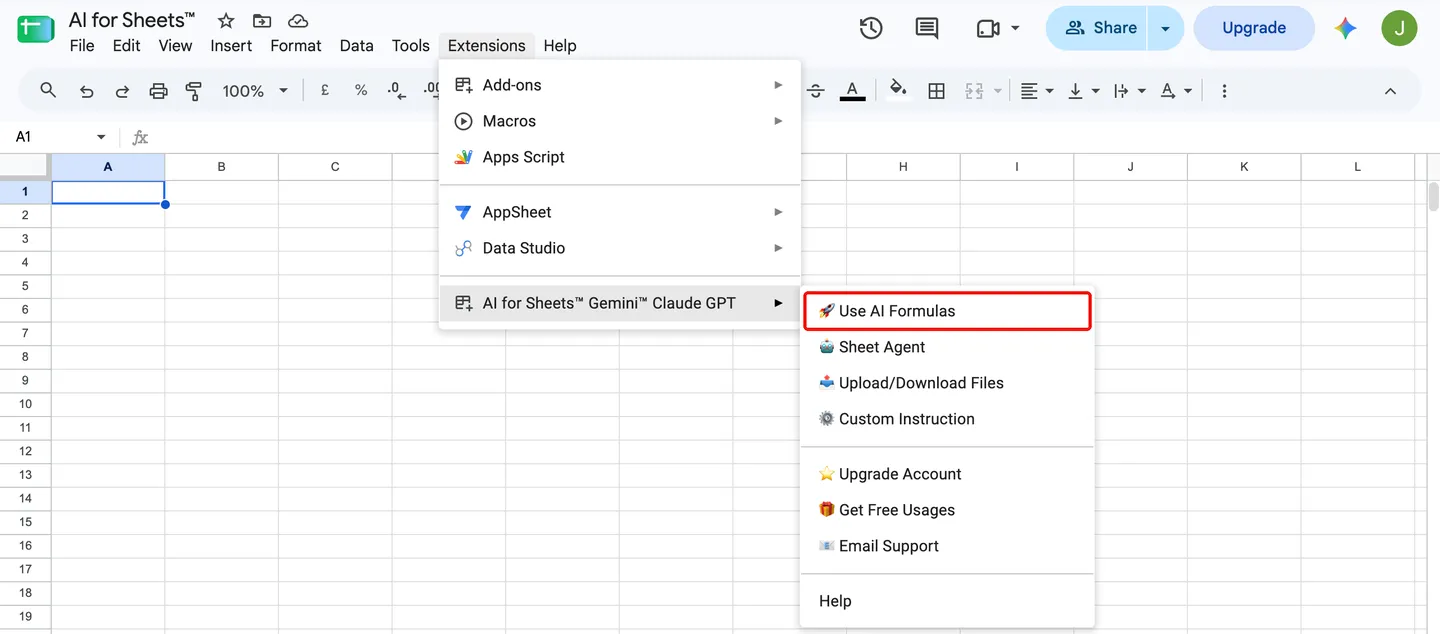Click the search magnifier icon in toolbar
Screen dimensions: 1440x634
[48, 90]
